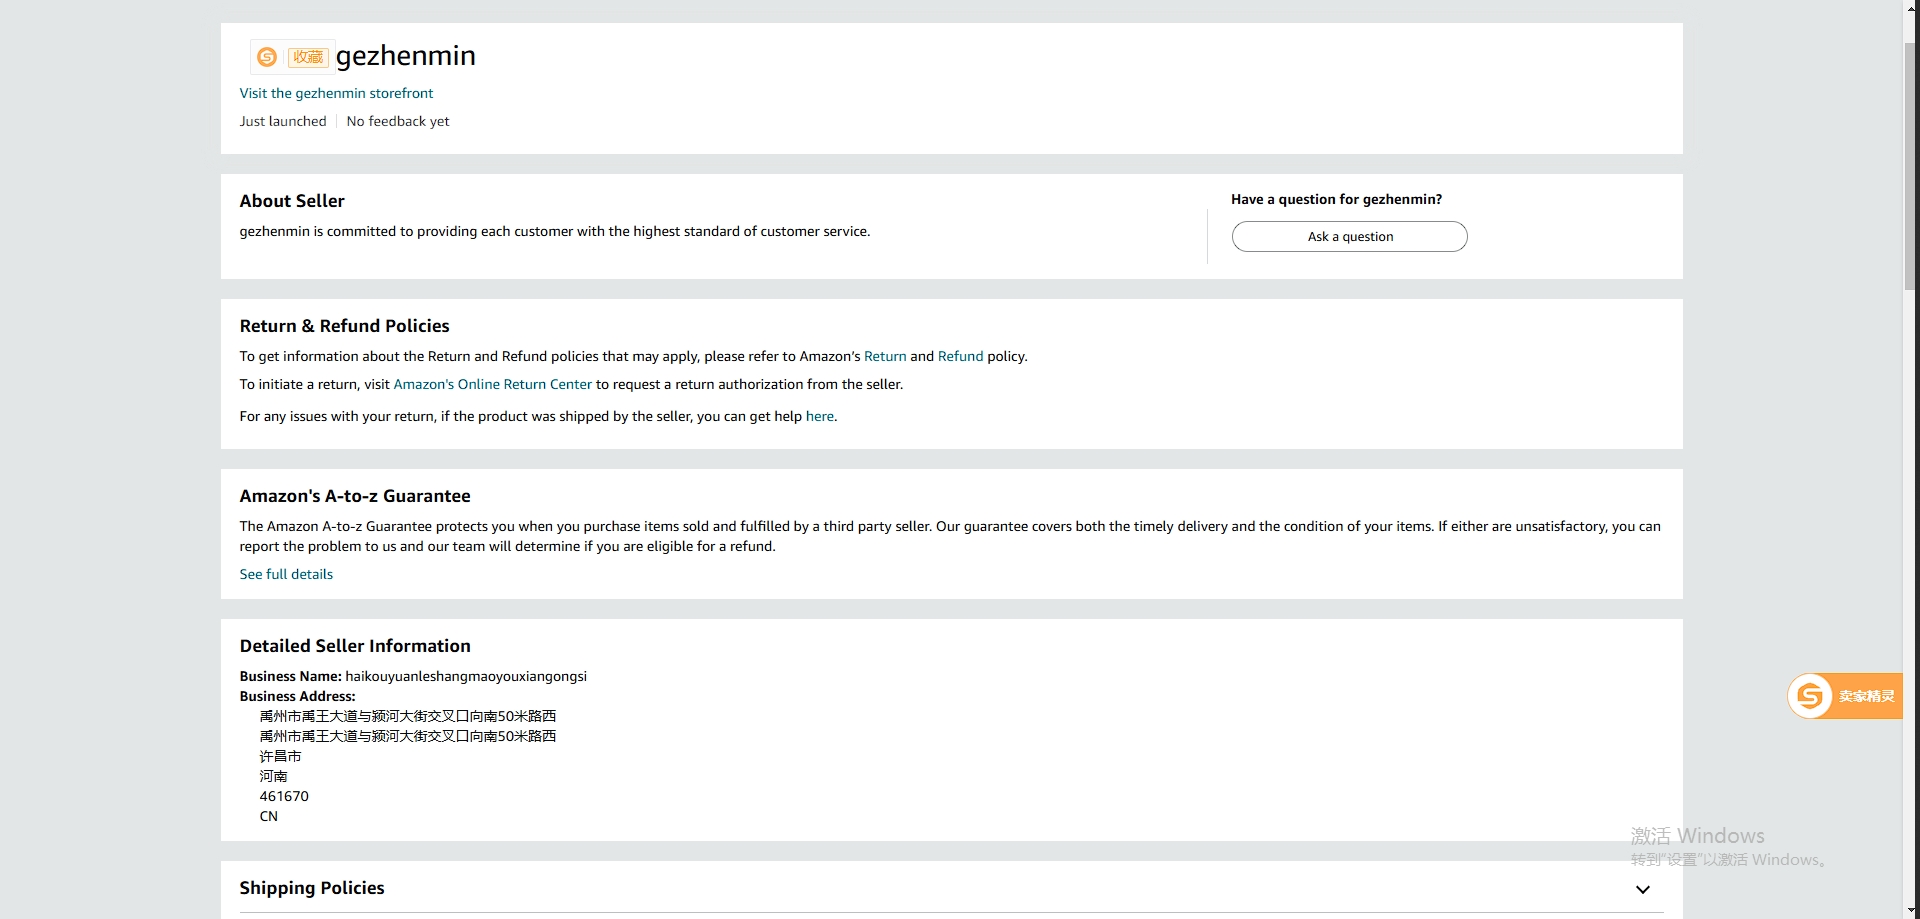Click the 'here' return help link

pos(819,416)
